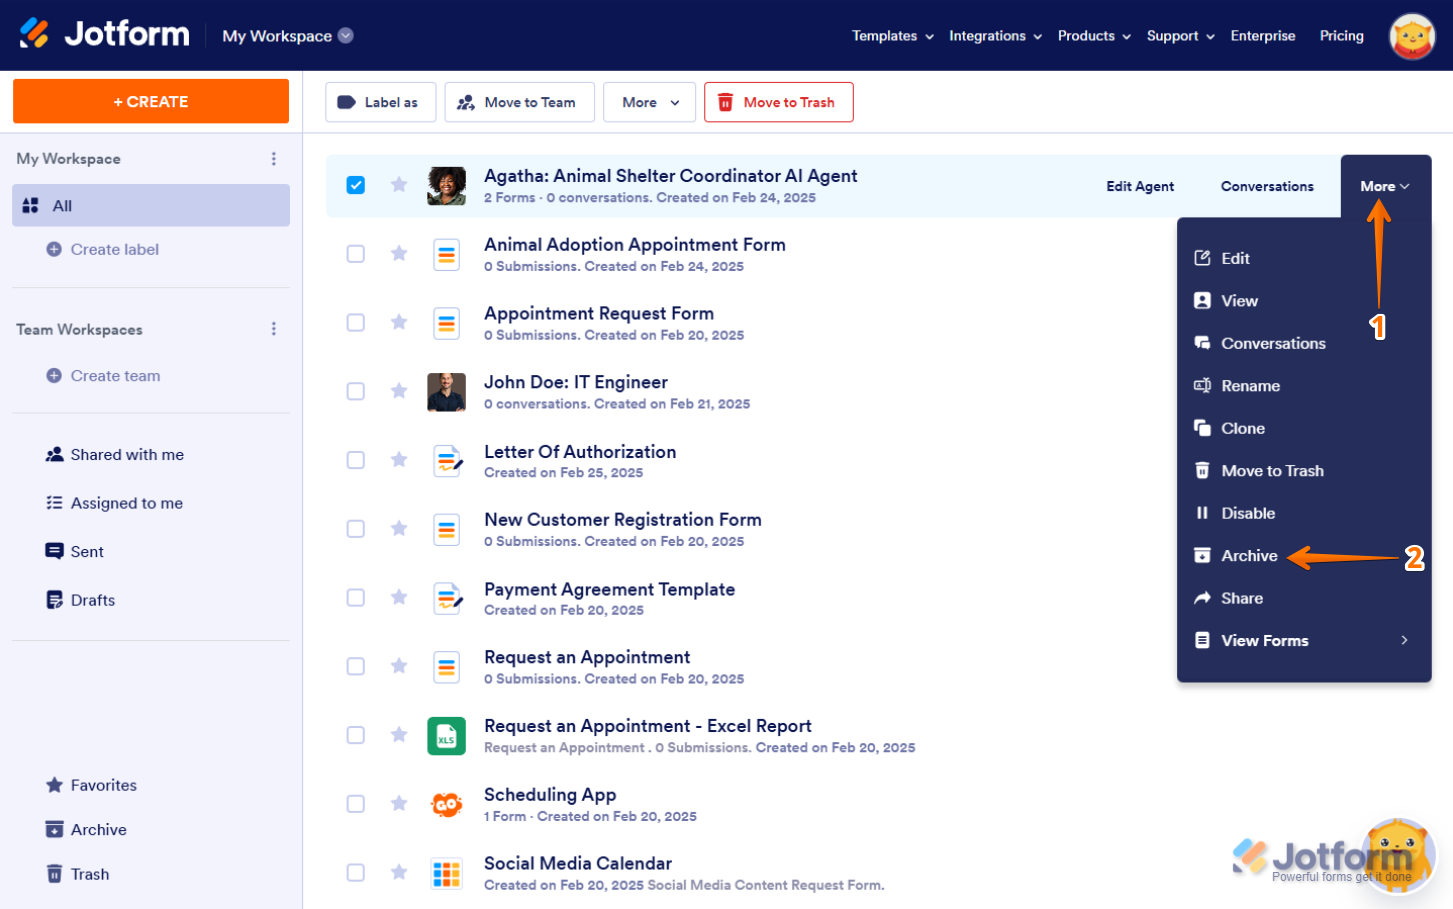1453x909 pixels.
Task: Click the Social Media Calendar grid icon
Action: click(446, 874)
